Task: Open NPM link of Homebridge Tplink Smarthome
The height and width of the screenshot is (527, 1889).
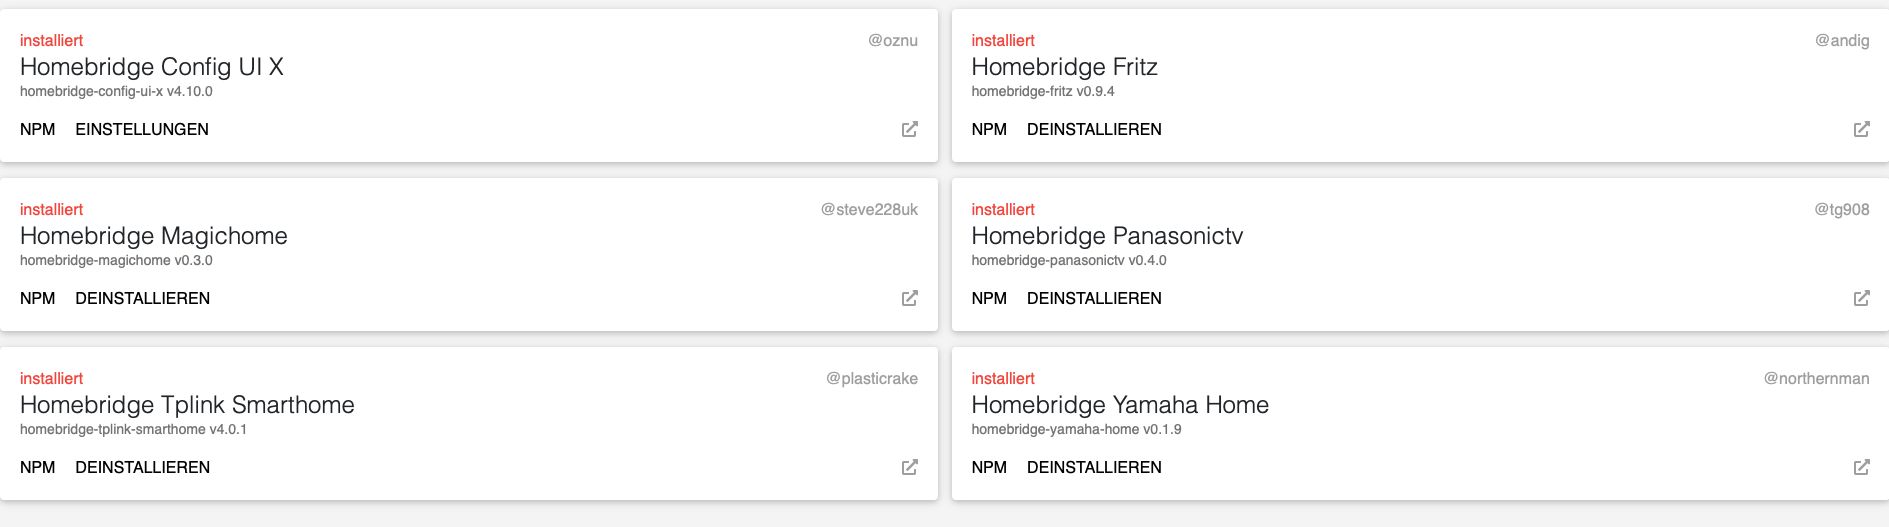Action: pos(38,467)
